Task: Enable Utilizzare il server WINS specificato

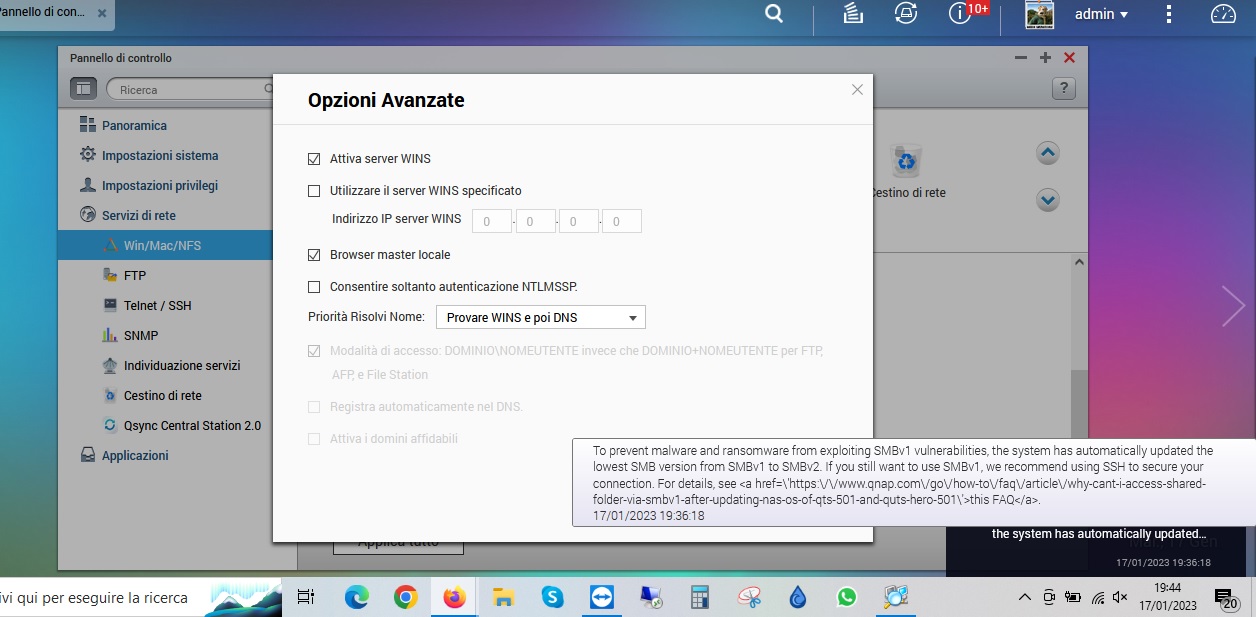Action: tap(314, 191)
